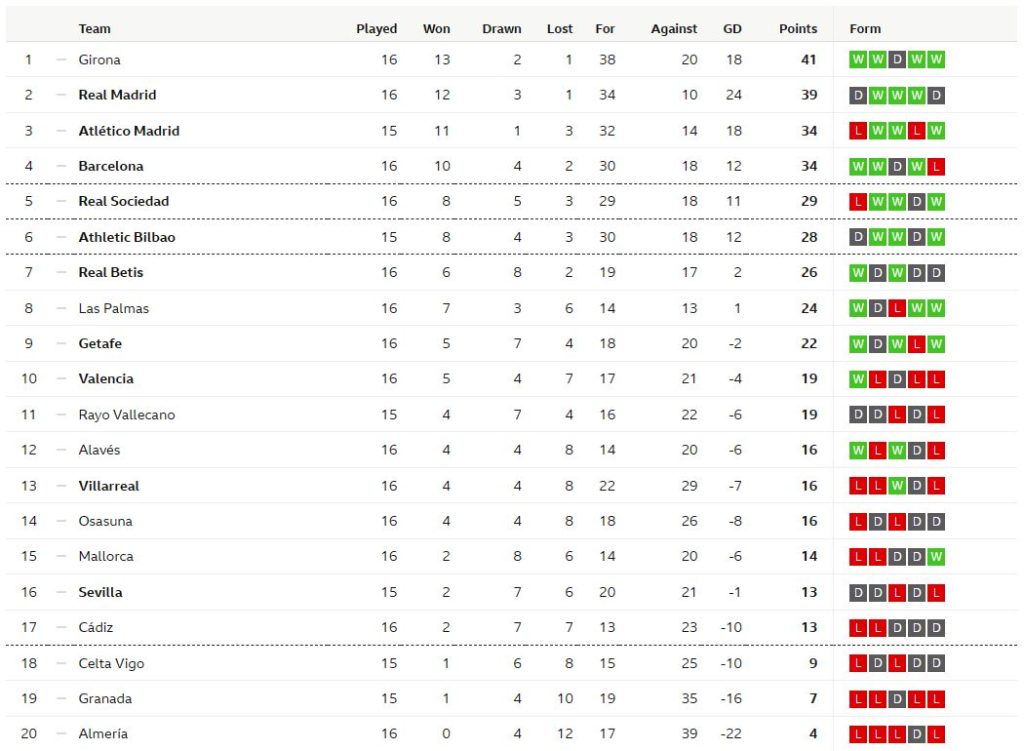Go to Athletic Bilbao team link
1024x751 pixels.
pyautogui.click(x=127, y=237)
